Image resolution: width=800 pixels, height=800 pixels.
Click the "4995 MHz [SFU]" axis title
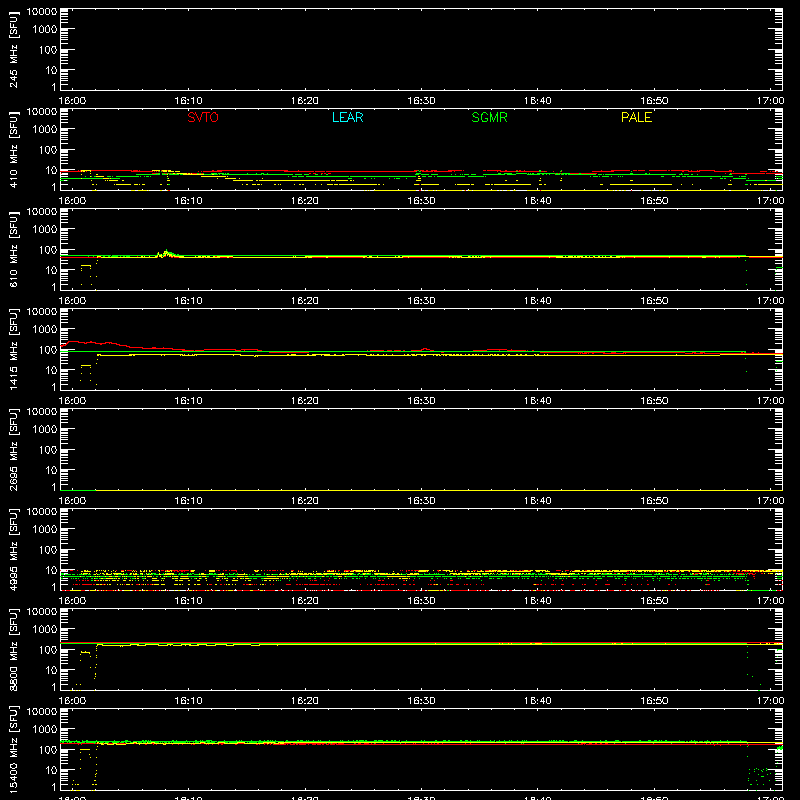(13, 549)
